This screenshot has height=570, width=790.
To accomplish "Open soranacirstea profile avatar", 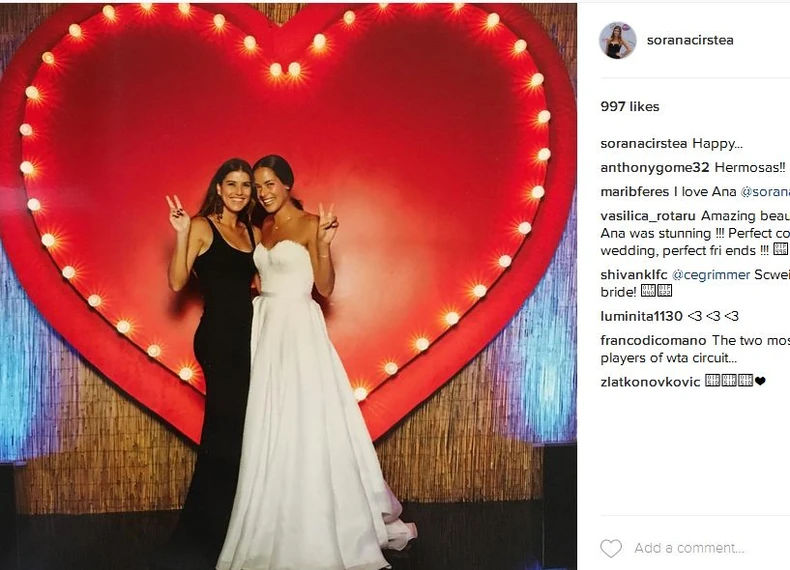I will click(x=618, y=40).
